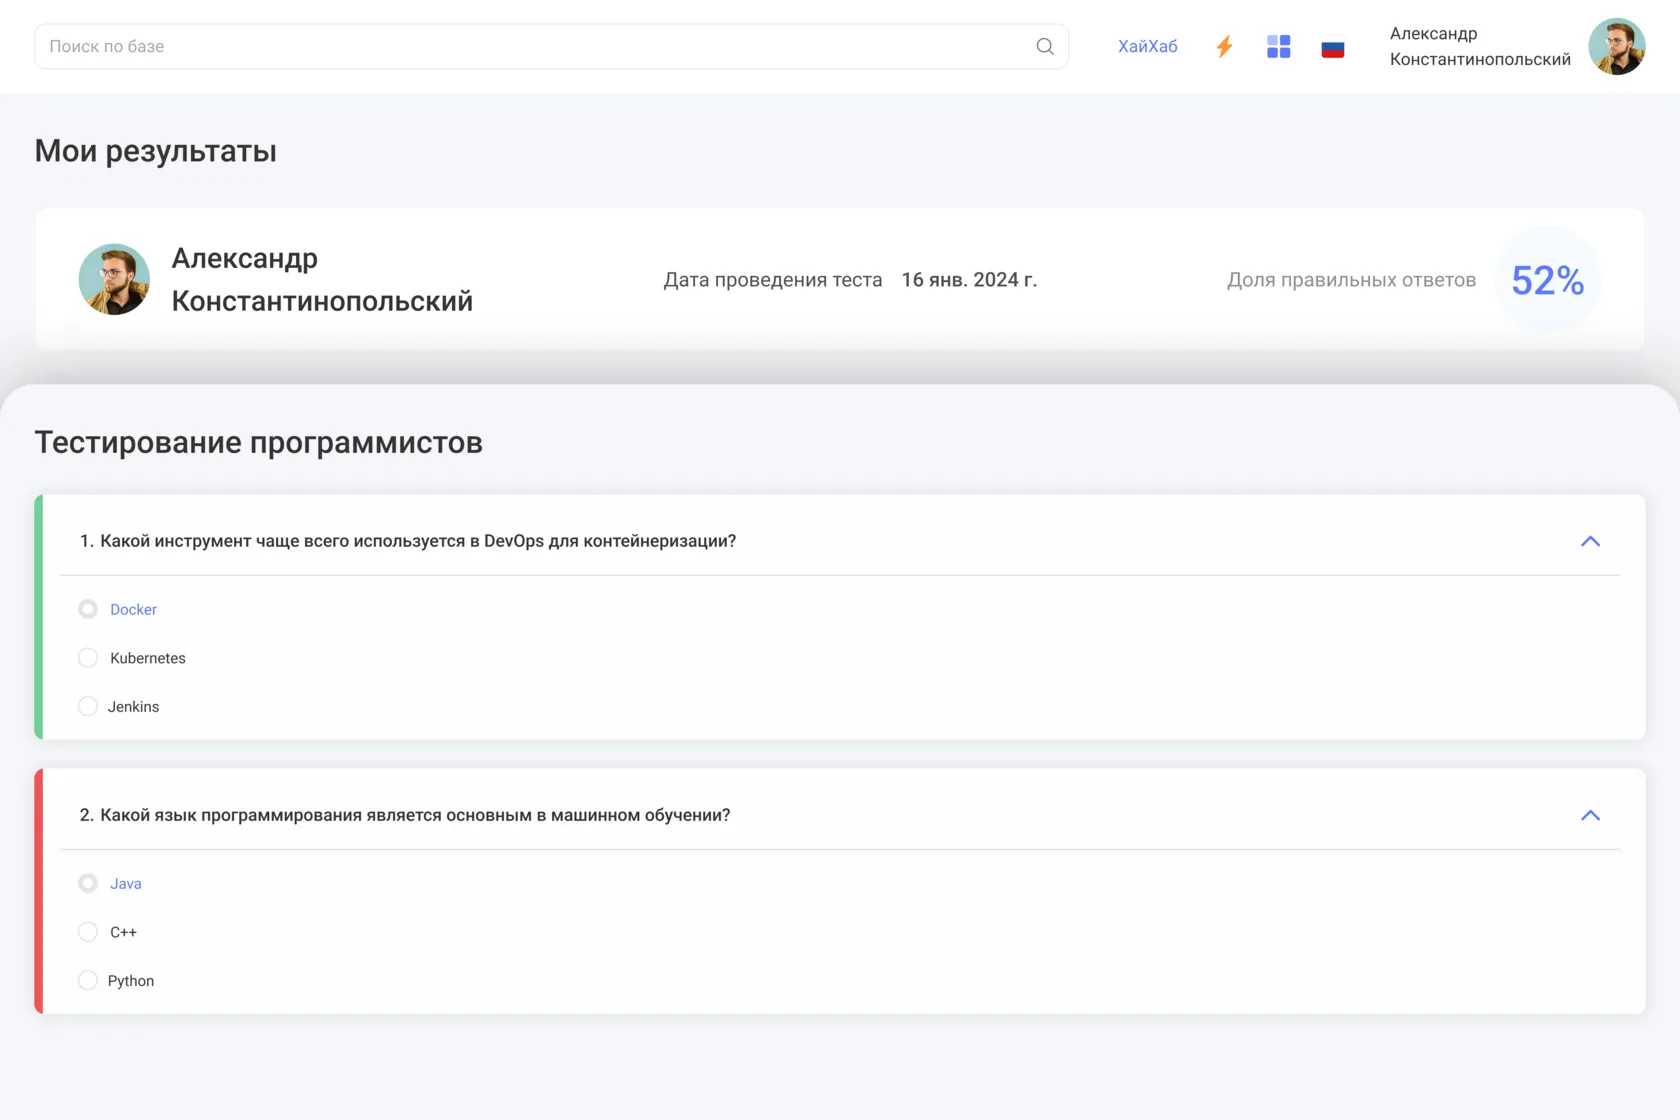Select the Kubernetes radio option

[x=88, y=658]
